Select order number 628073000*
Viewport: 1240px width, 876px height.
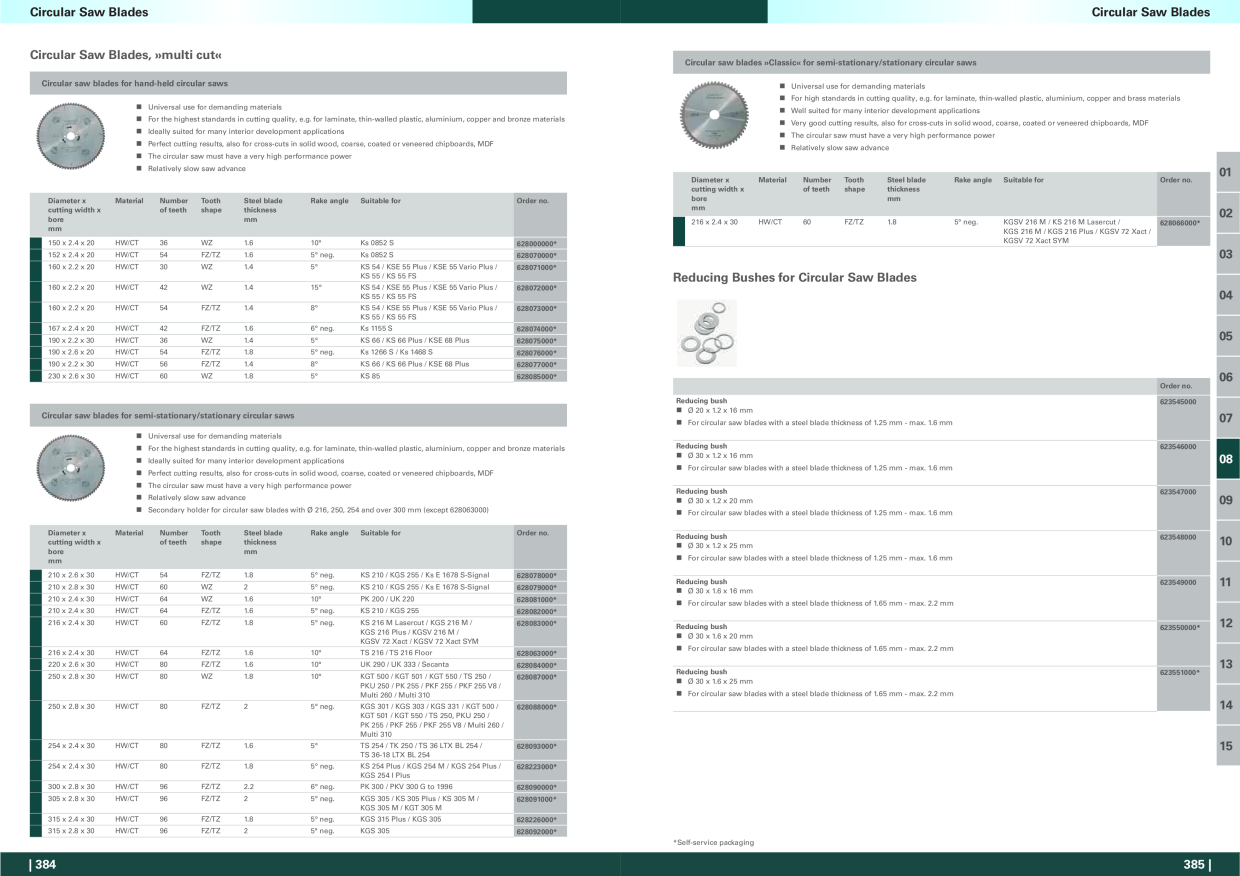[536, 309]
